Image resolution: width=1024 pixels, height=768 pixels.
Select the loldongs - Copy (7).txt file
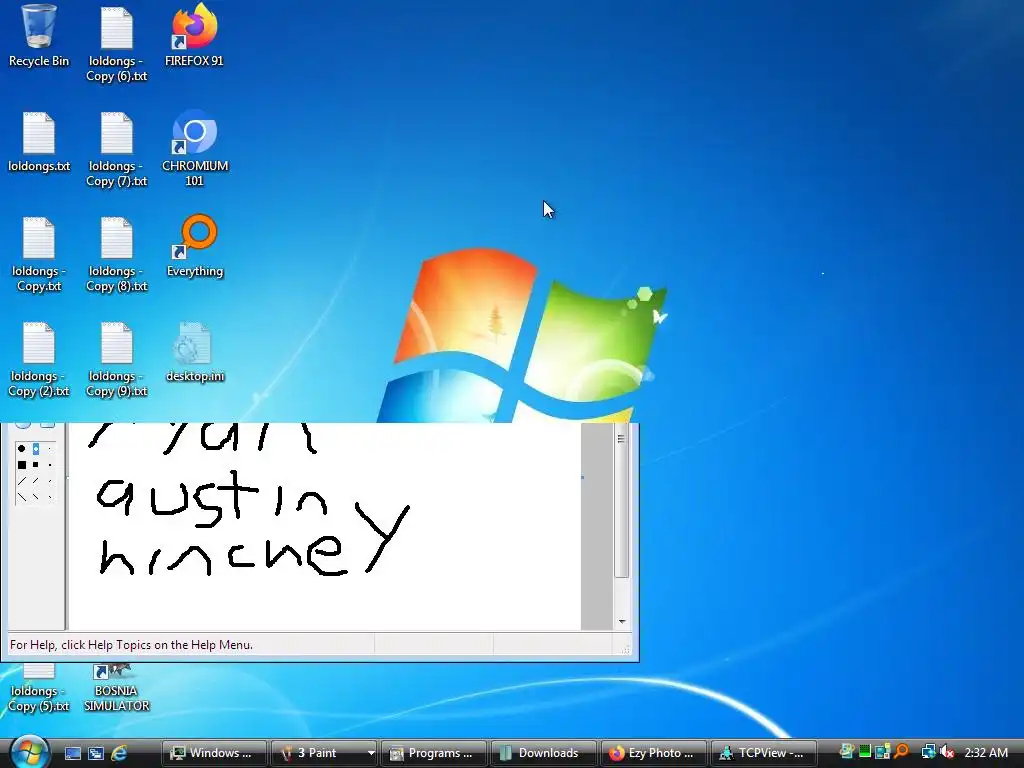click(116, 150)
